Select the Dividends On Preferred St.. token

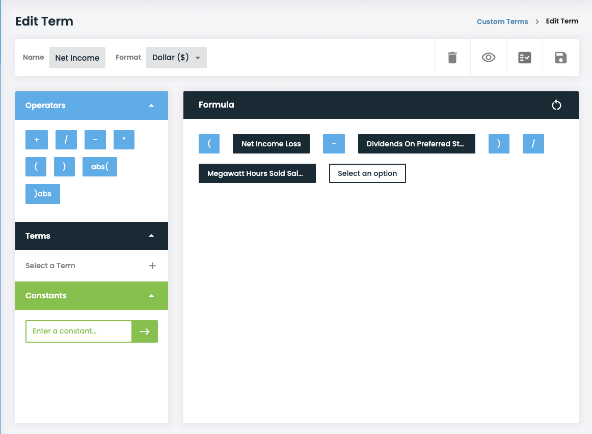416,144
